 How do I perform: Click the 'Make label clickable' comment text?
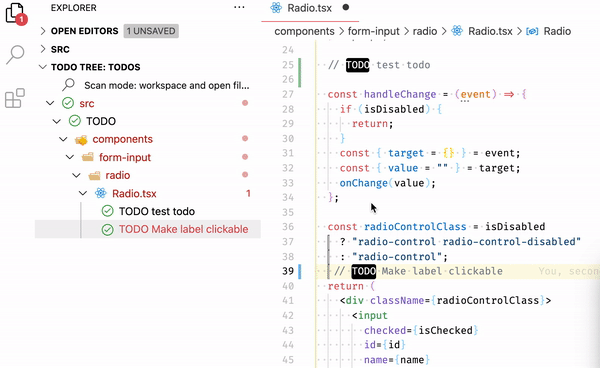(442, 271)
